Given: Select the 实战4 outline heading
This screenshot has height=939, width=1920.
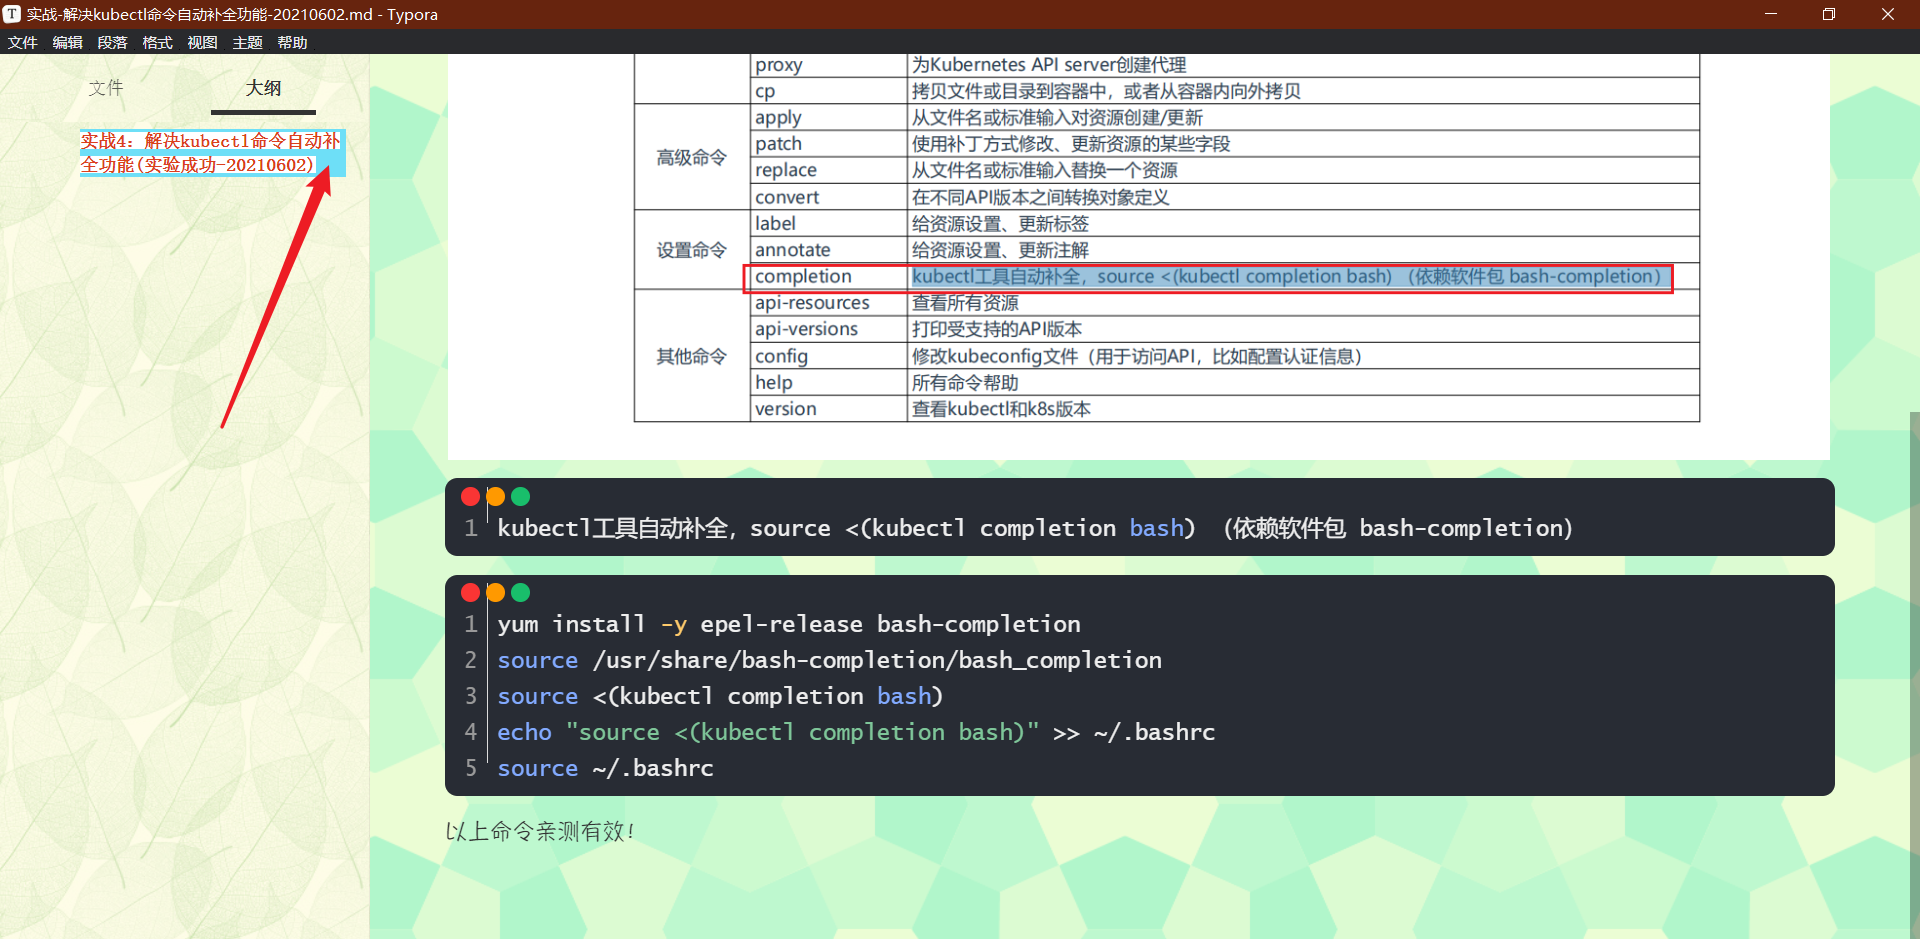Looking at the screenshot, I should (x=208, y=152).
